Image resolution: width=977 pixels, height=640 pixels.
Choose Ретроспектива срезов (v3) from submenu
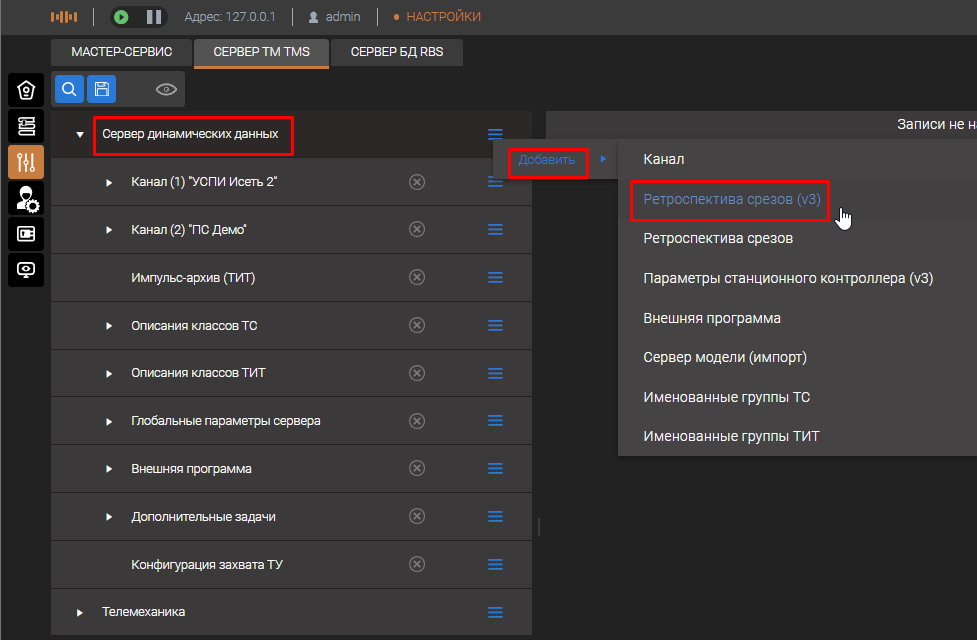pos(731,199)
